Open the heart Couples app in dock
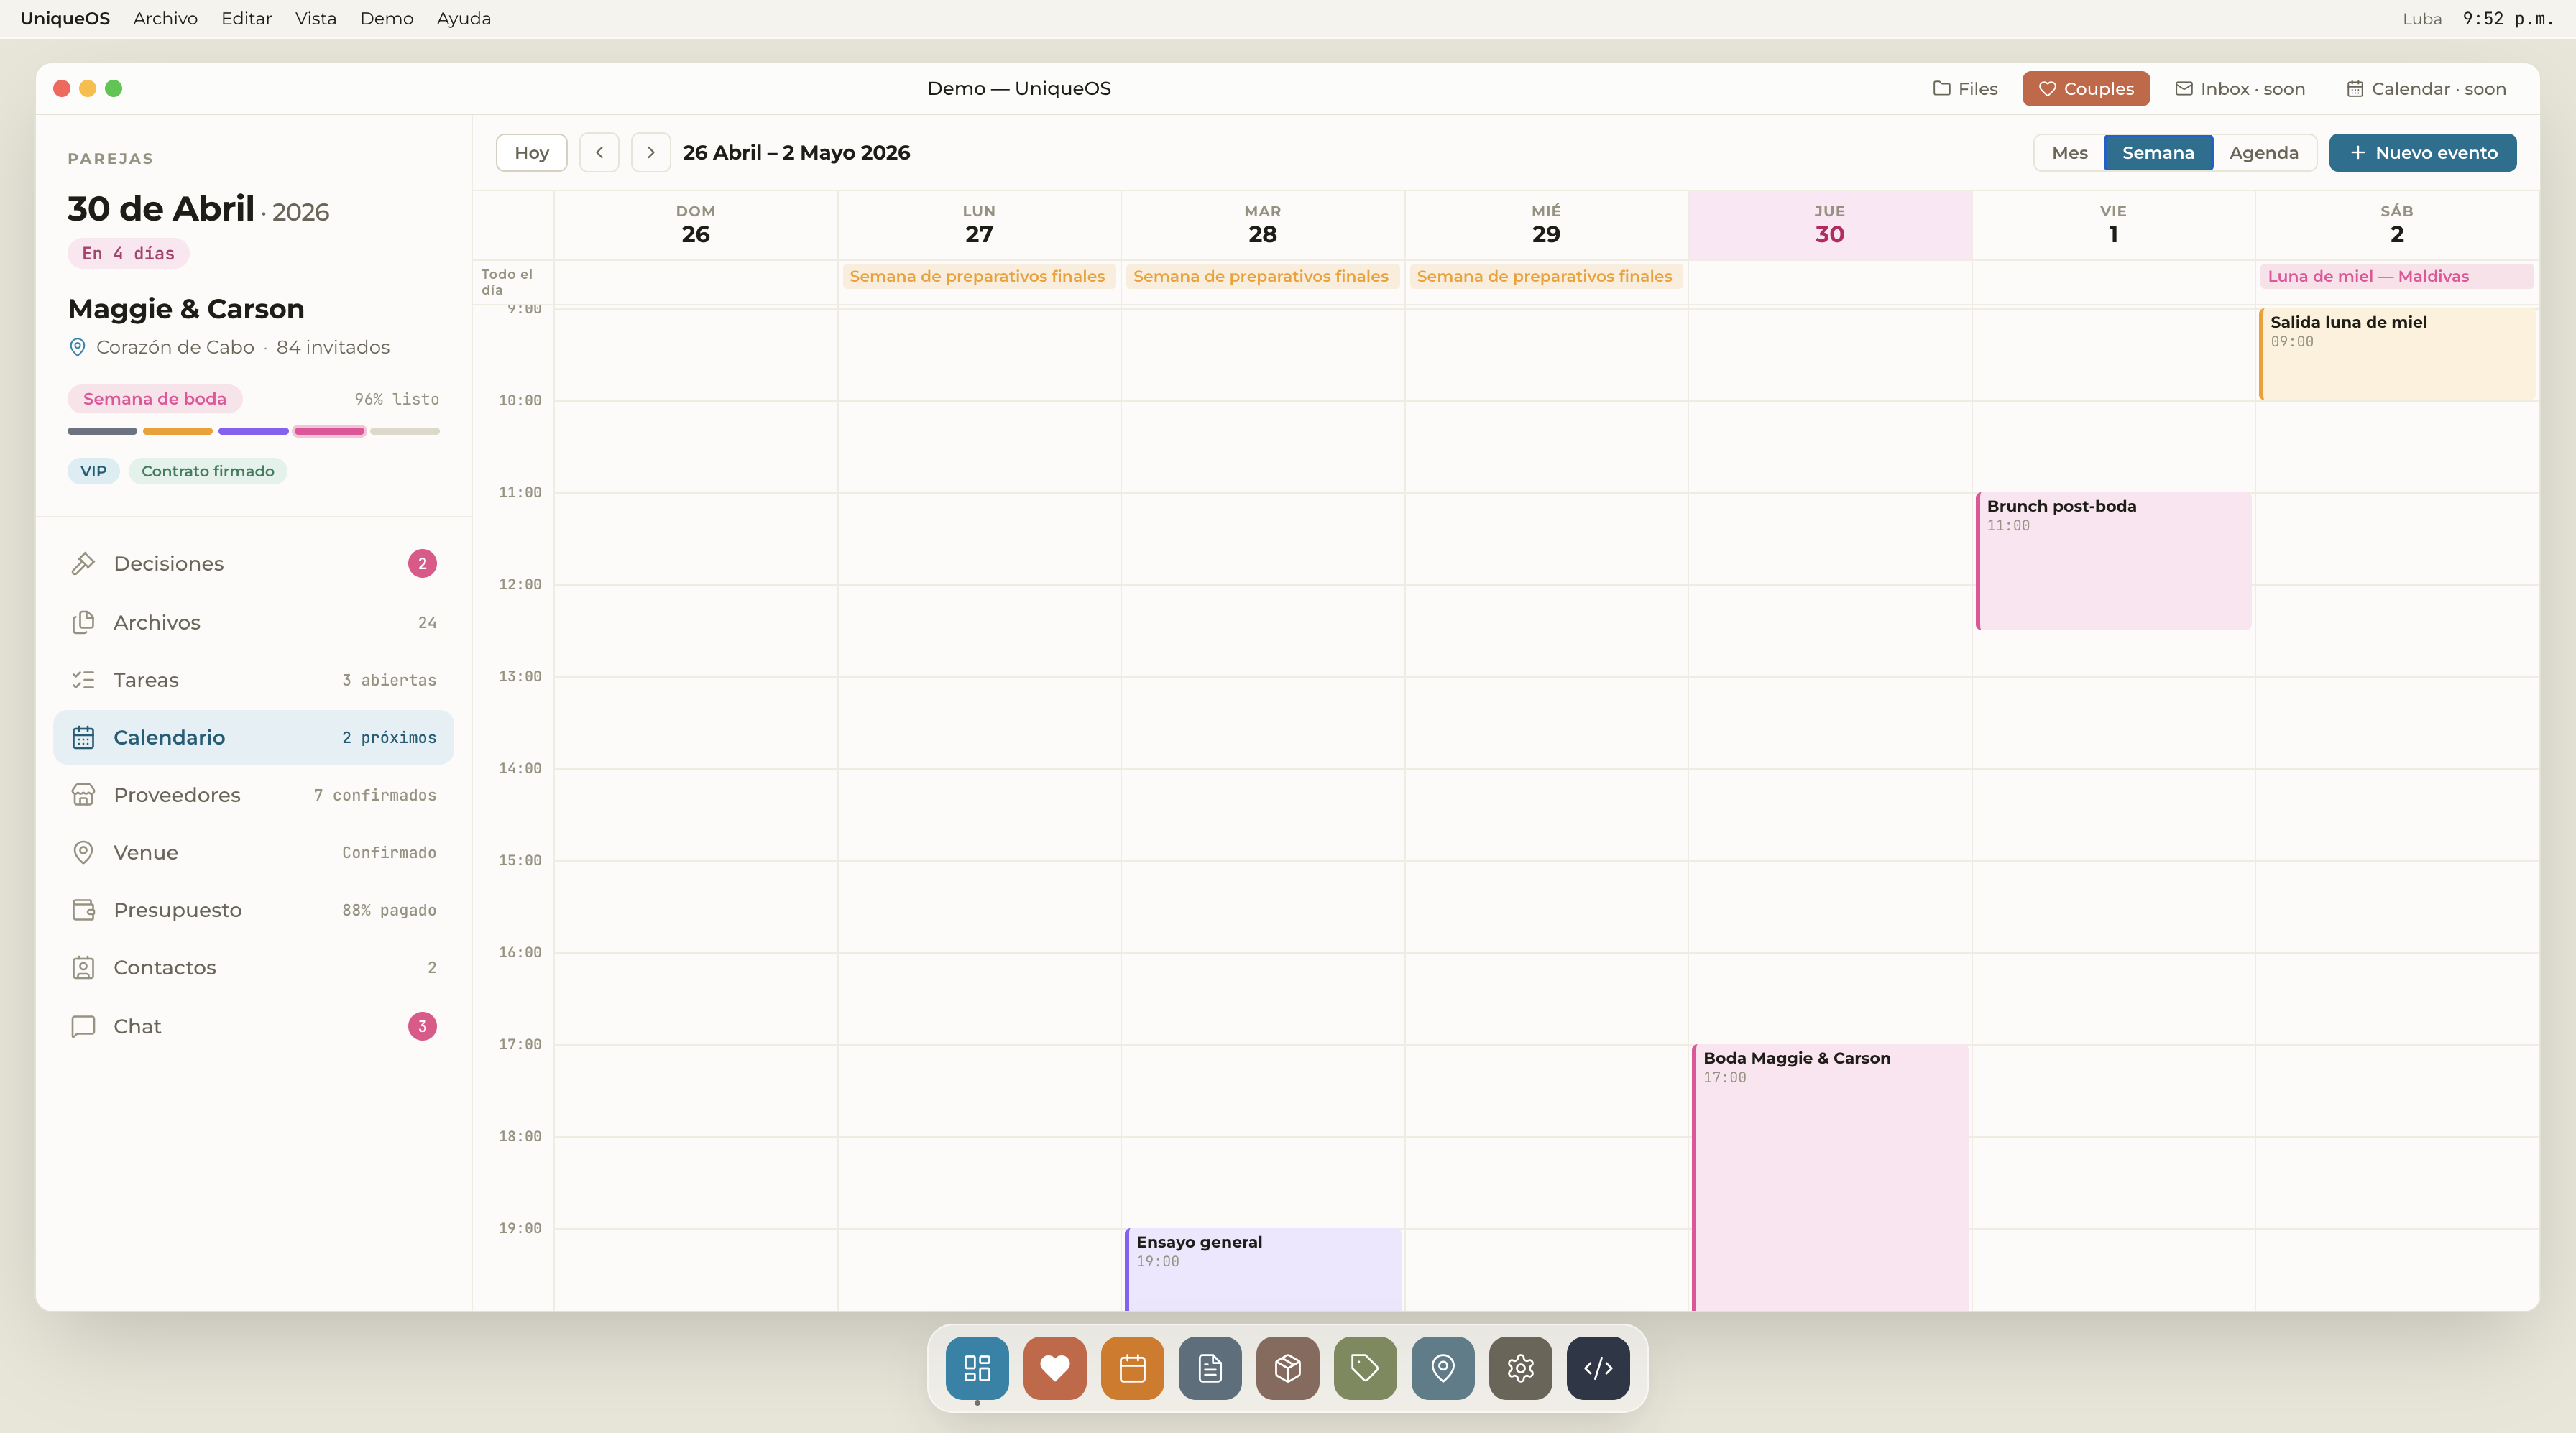The height and width of the screenshot is (1433, 2576). [1054, 1367]
